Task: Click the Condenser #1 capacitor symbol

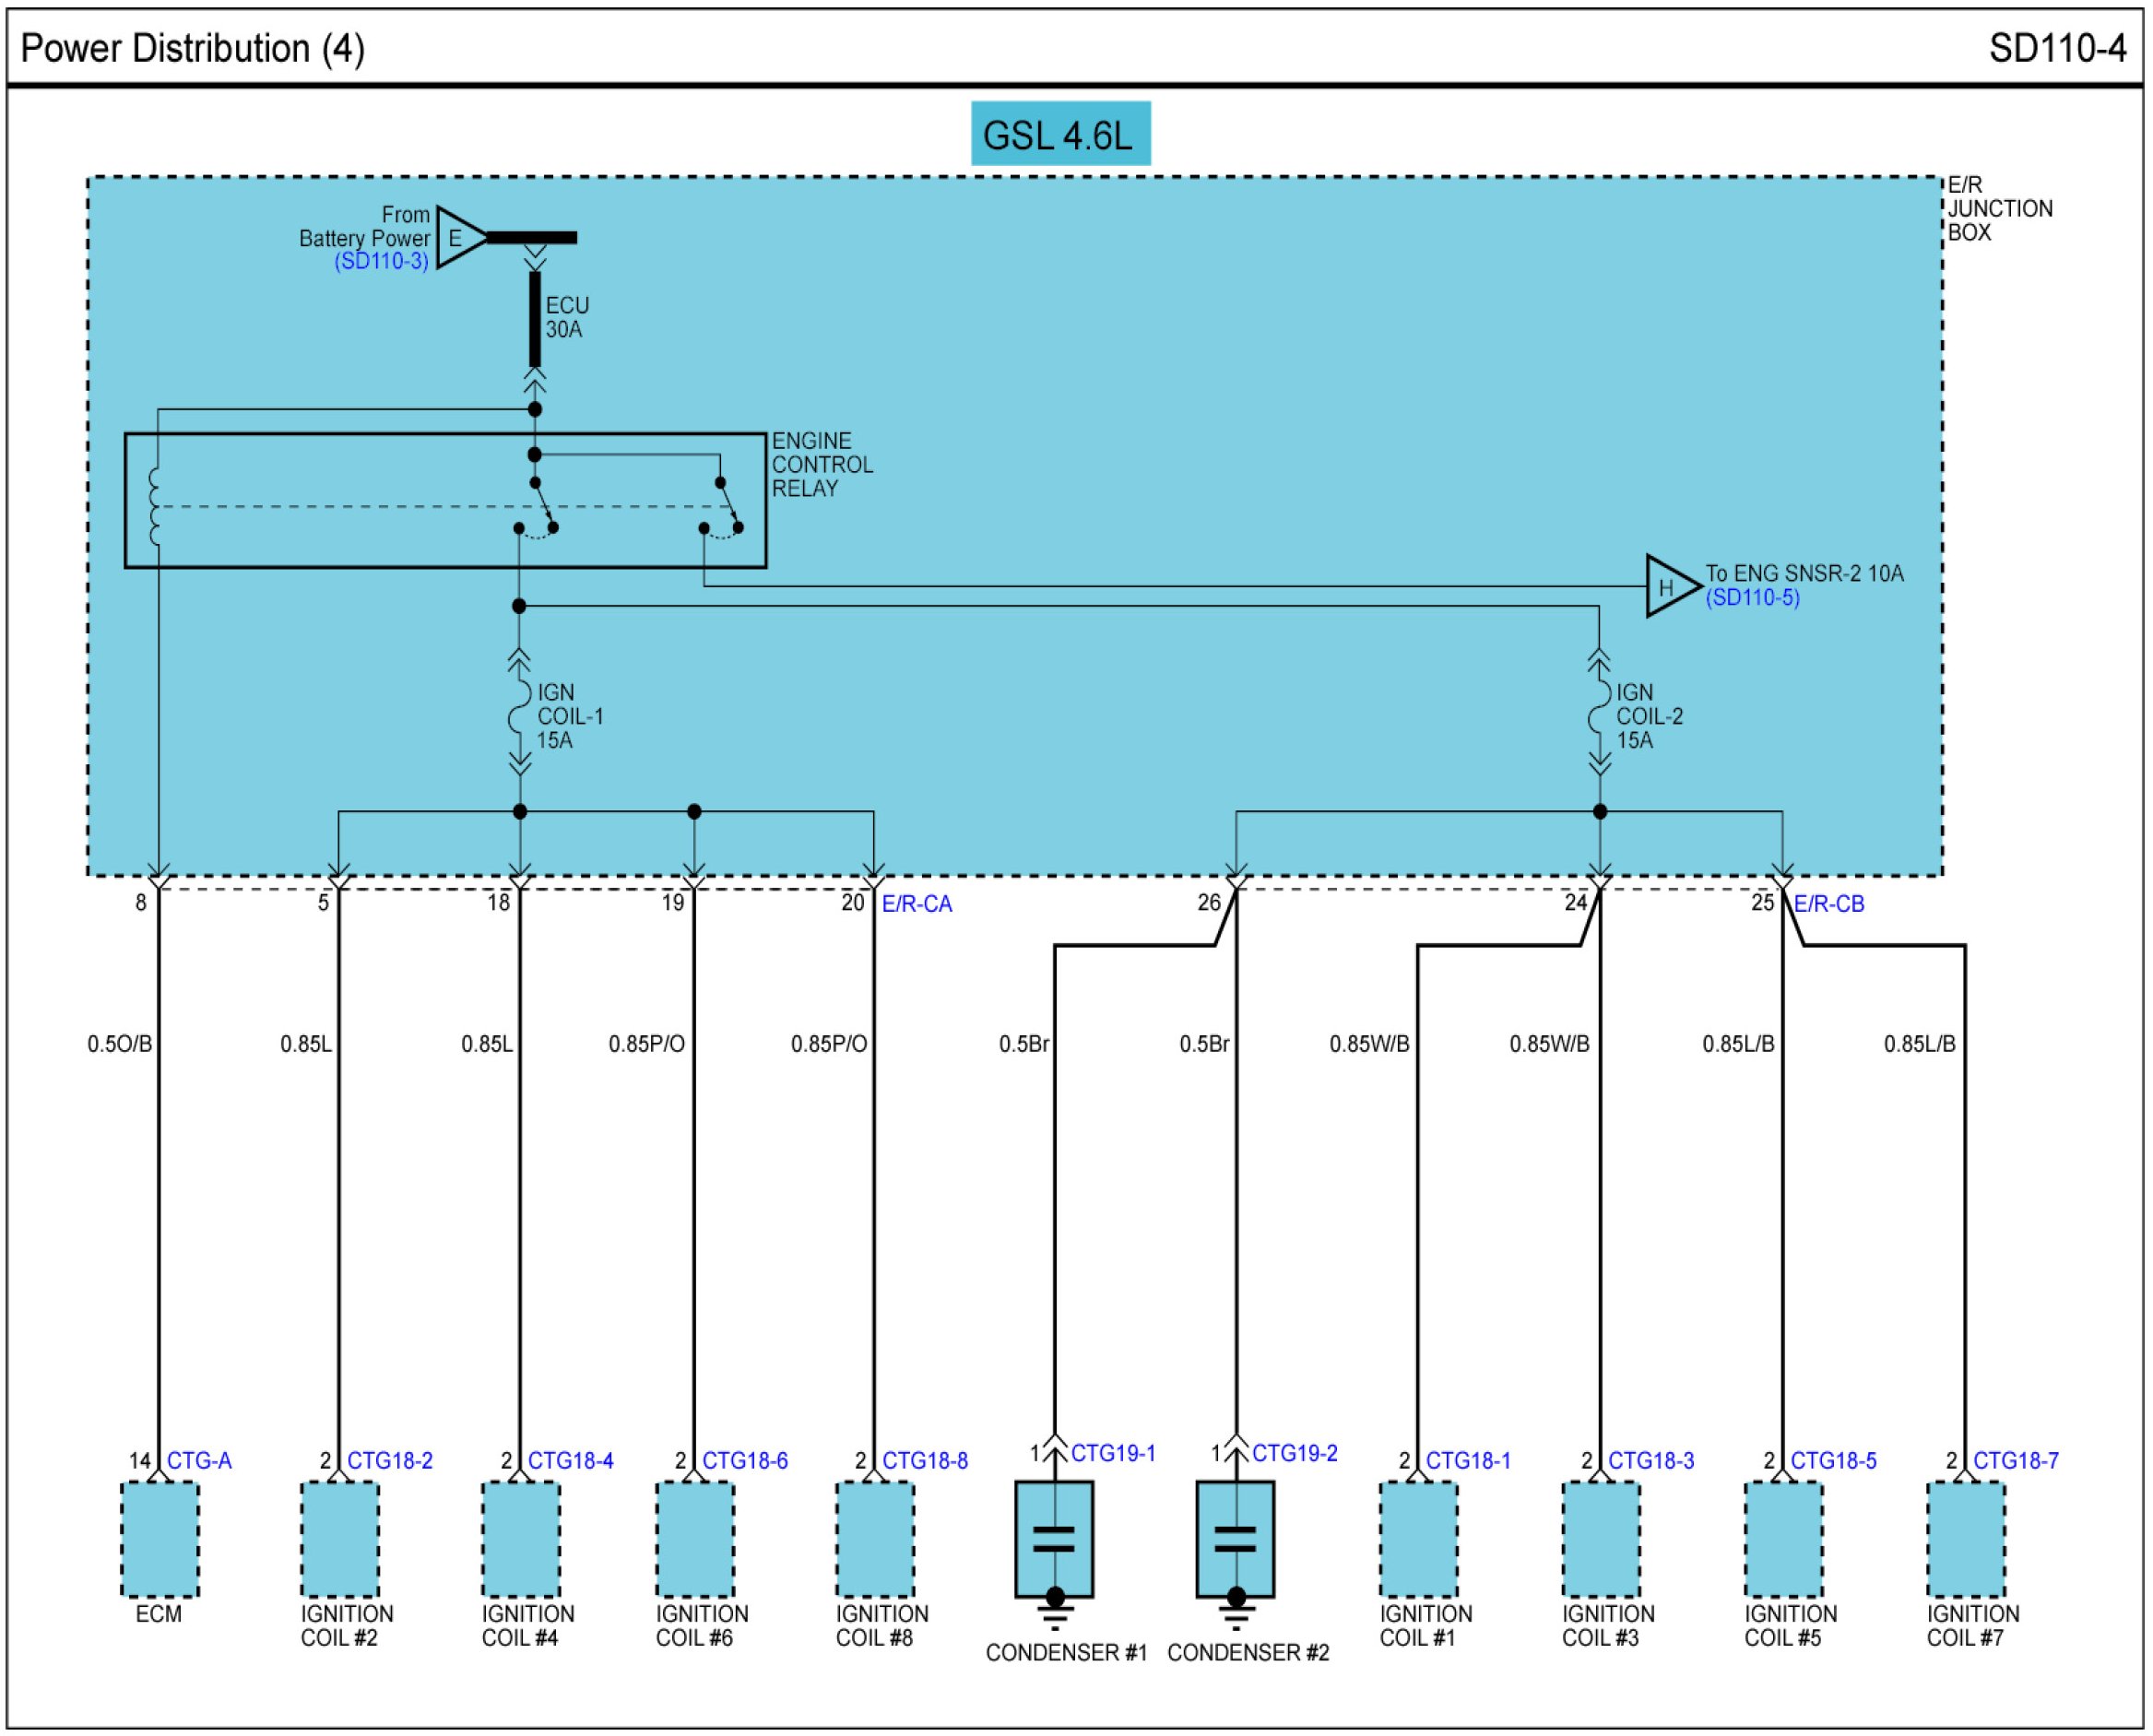Action: tap(1053, 1539)
